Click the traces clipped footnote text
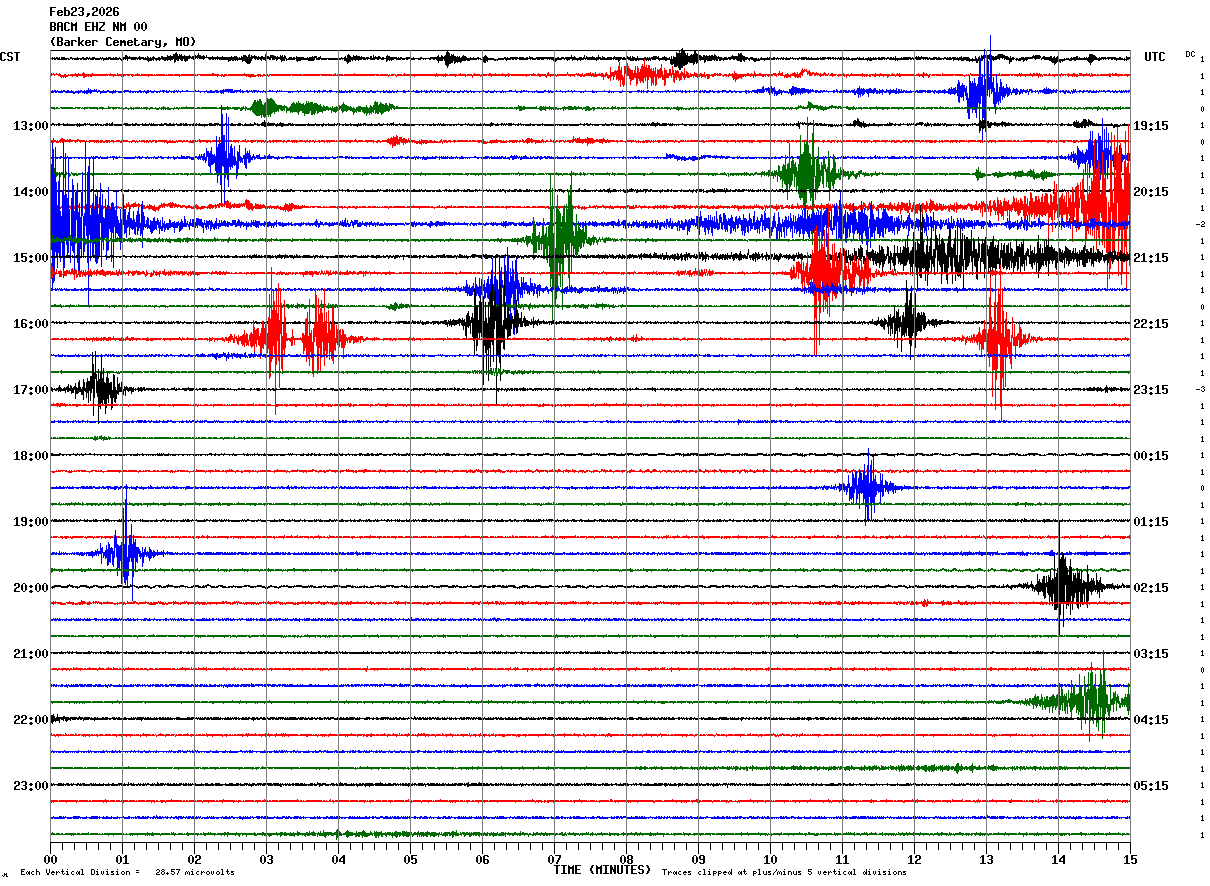Screen dimensions: 1210x886 pos(784,872)
